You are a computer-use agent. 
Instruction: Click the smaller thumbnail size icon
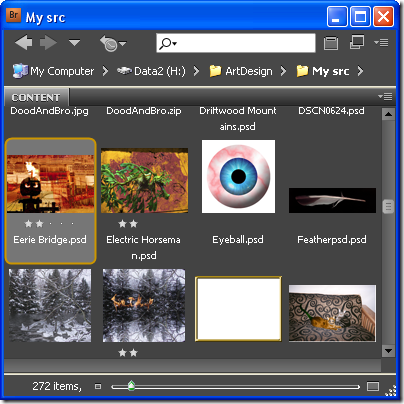click(x=98, y=387)
